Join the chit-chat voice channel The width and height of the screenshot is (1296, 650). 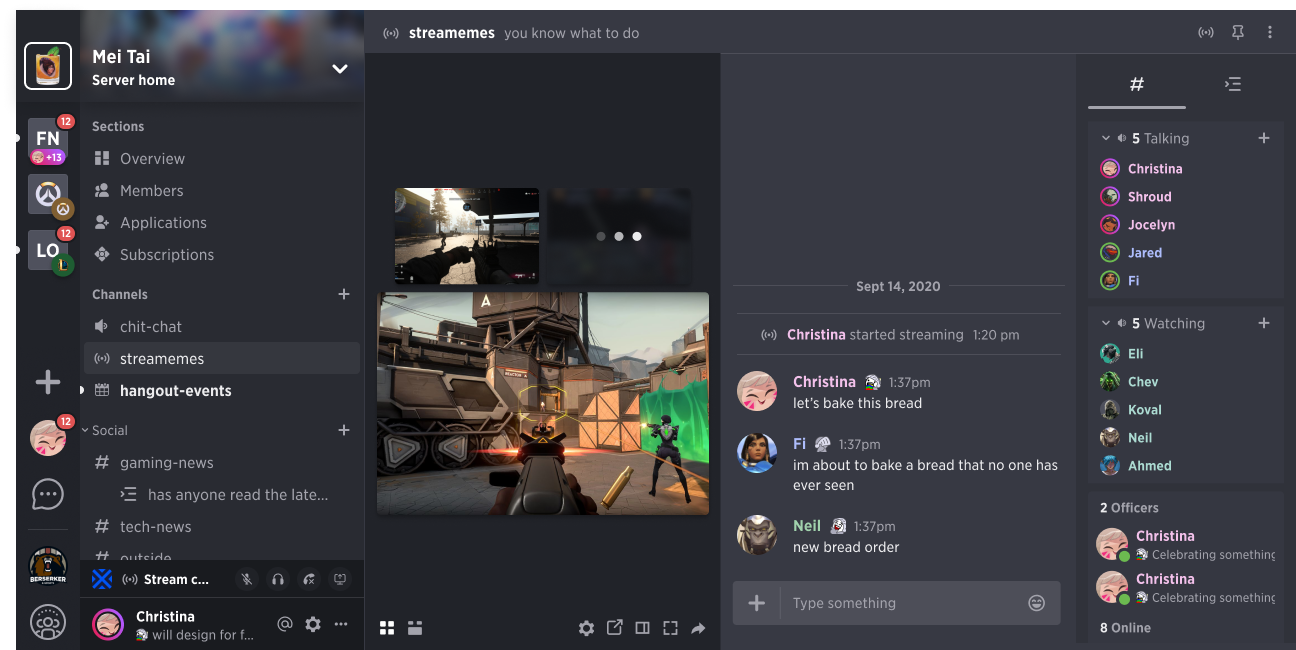(222, 326)
